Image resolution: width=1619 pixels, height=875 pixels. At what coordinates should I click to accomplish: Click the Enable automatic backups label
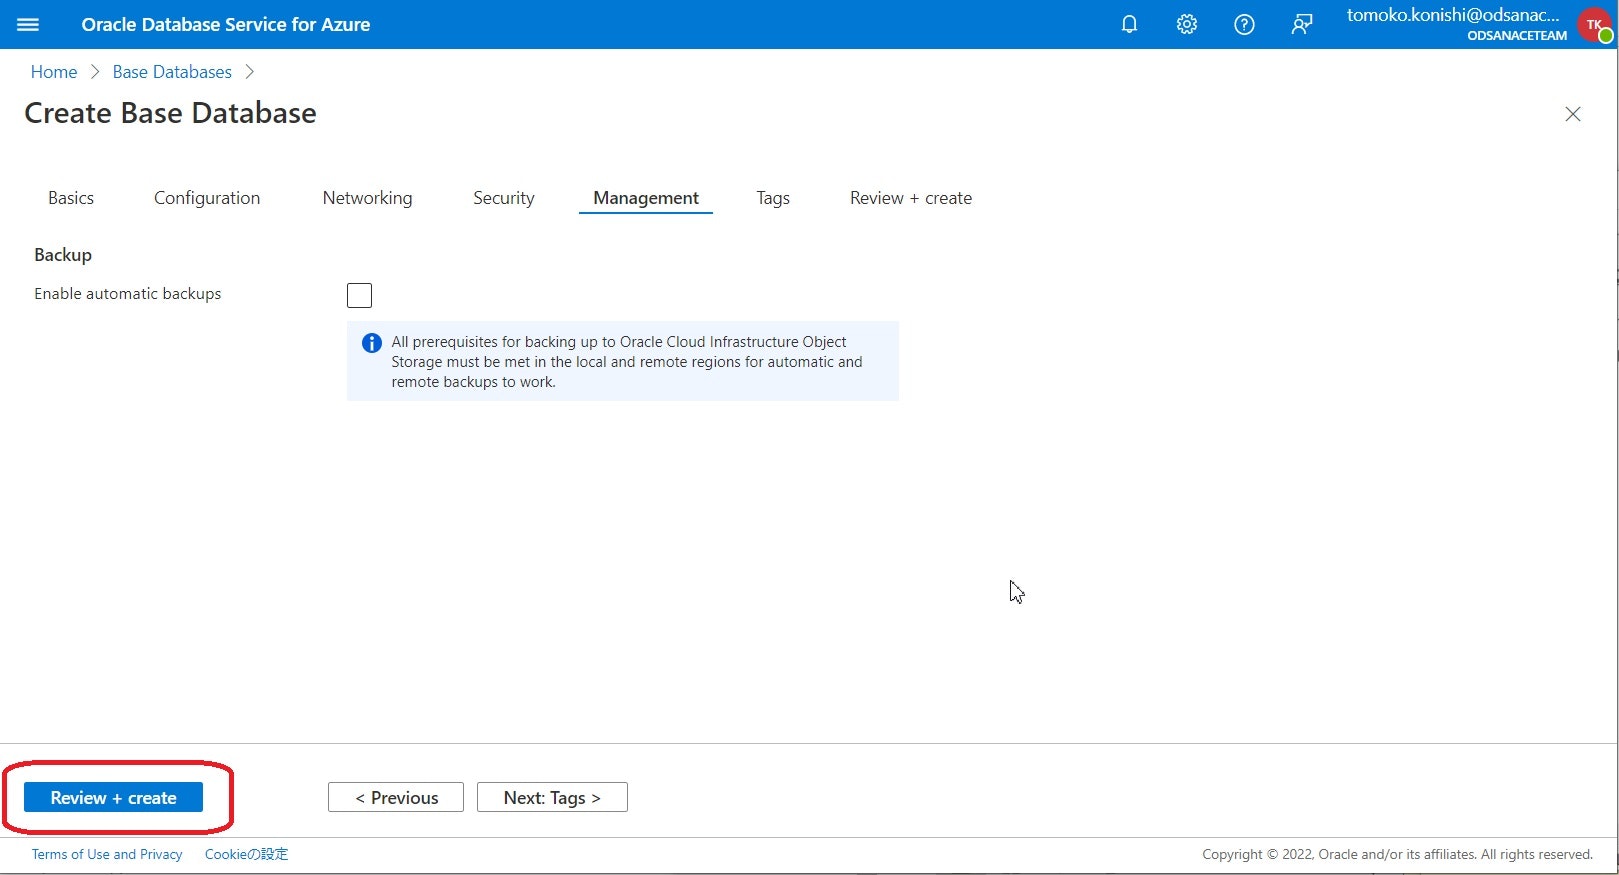128,294
